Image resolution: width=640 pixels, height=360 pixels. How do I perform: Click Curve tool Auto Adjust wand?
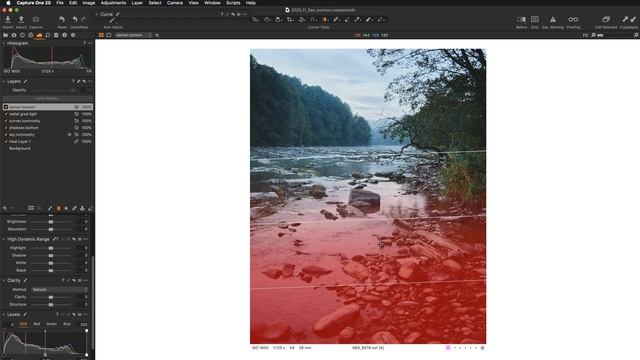[112, 21]
